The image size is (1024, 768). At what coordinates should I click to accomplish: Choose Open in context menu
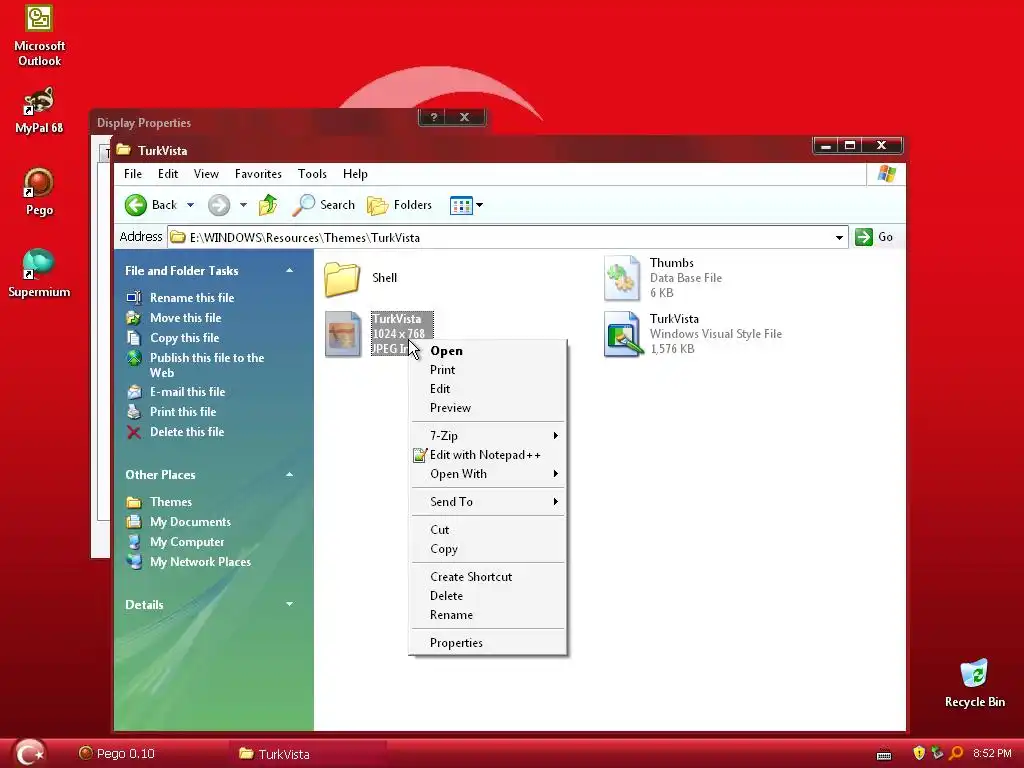[488, 351]
